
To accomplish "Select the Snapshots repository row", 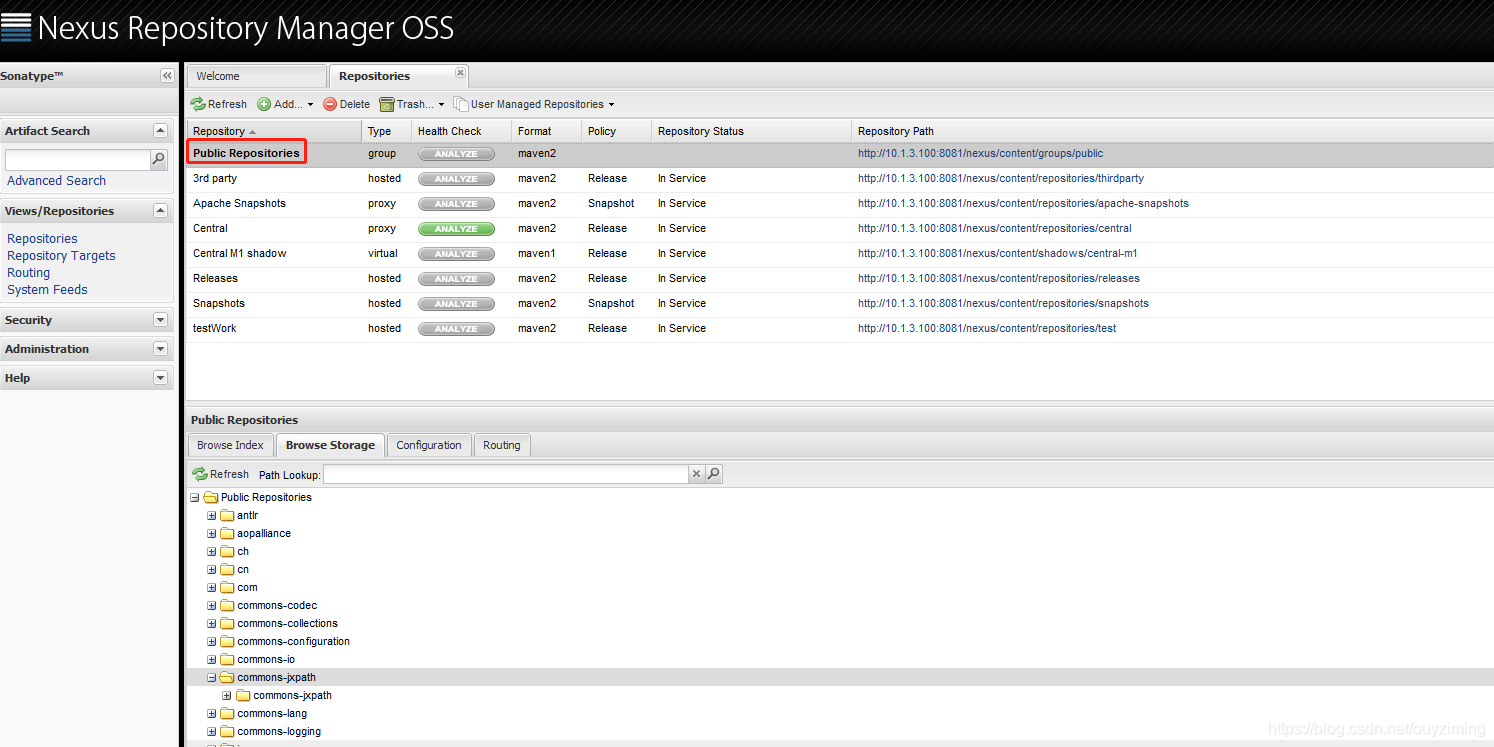I will 840,304.
